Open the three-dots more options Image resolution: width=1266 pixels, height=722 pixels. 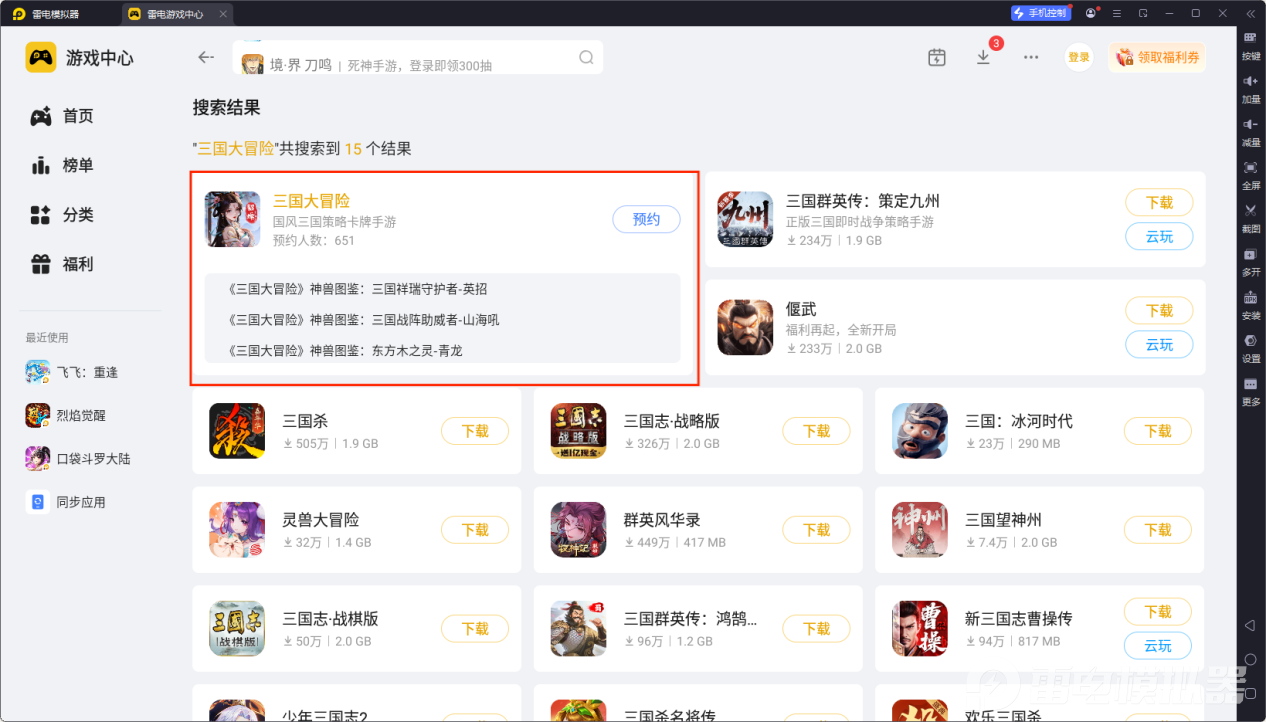click(x=1031, y=57)
